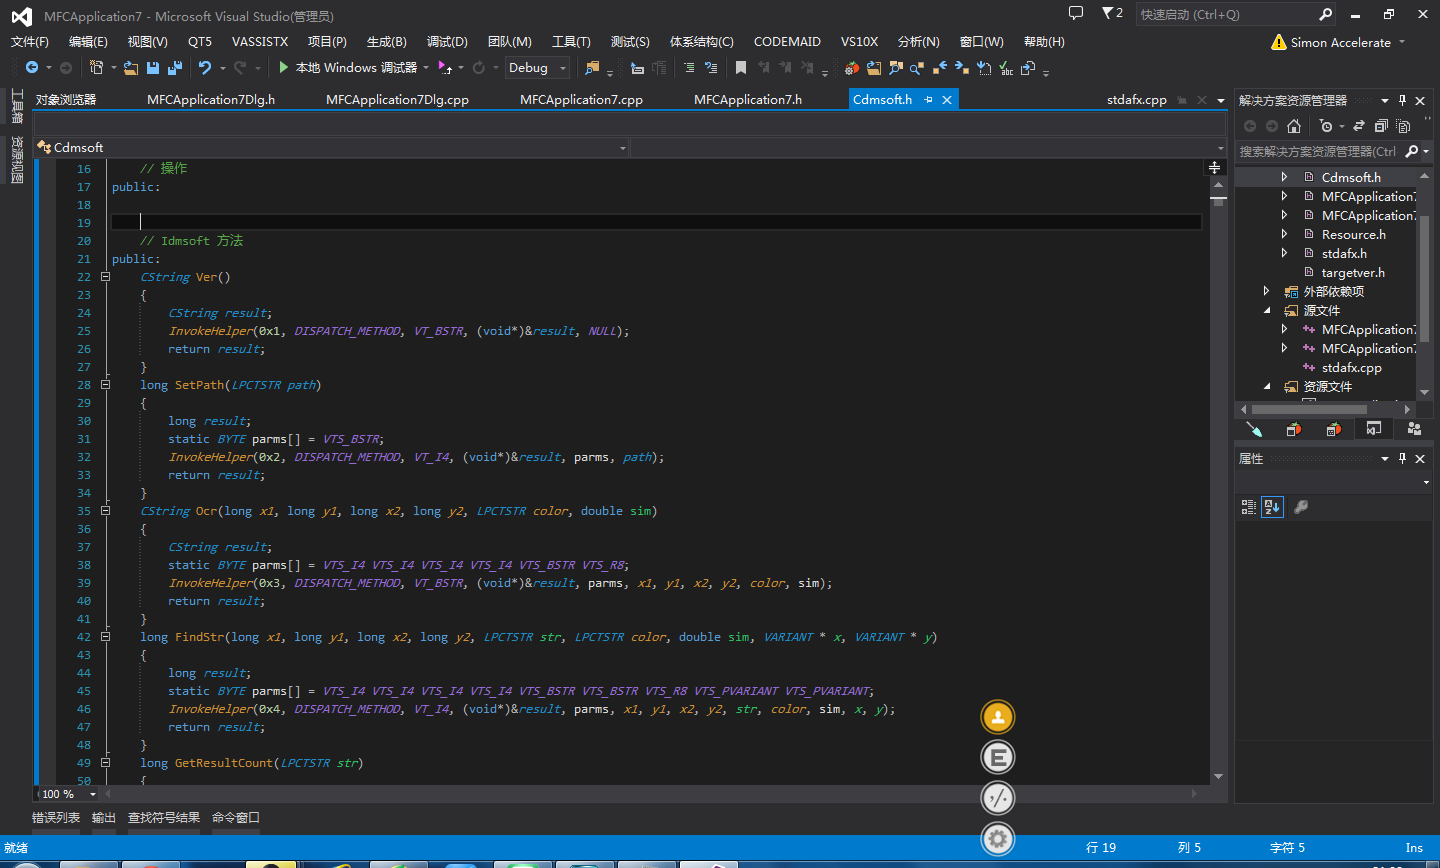
Task: Collapse the Ver() function outlining box
Action: (105, 277)
